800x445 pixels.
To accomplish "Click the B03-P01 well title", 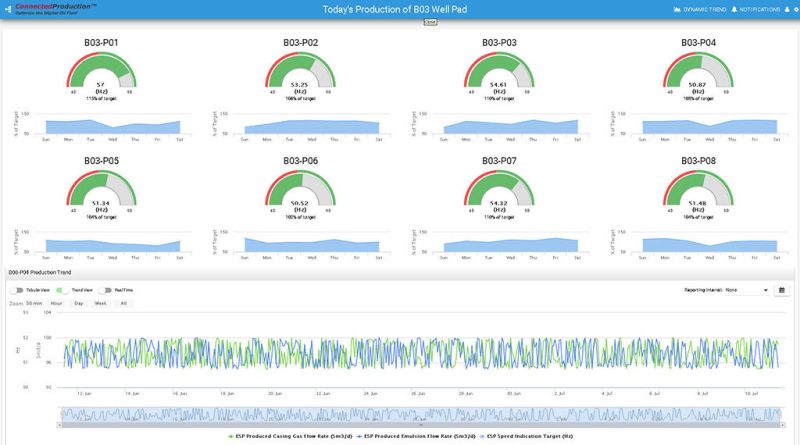I will pyautogui.click(x=101, y=42).
